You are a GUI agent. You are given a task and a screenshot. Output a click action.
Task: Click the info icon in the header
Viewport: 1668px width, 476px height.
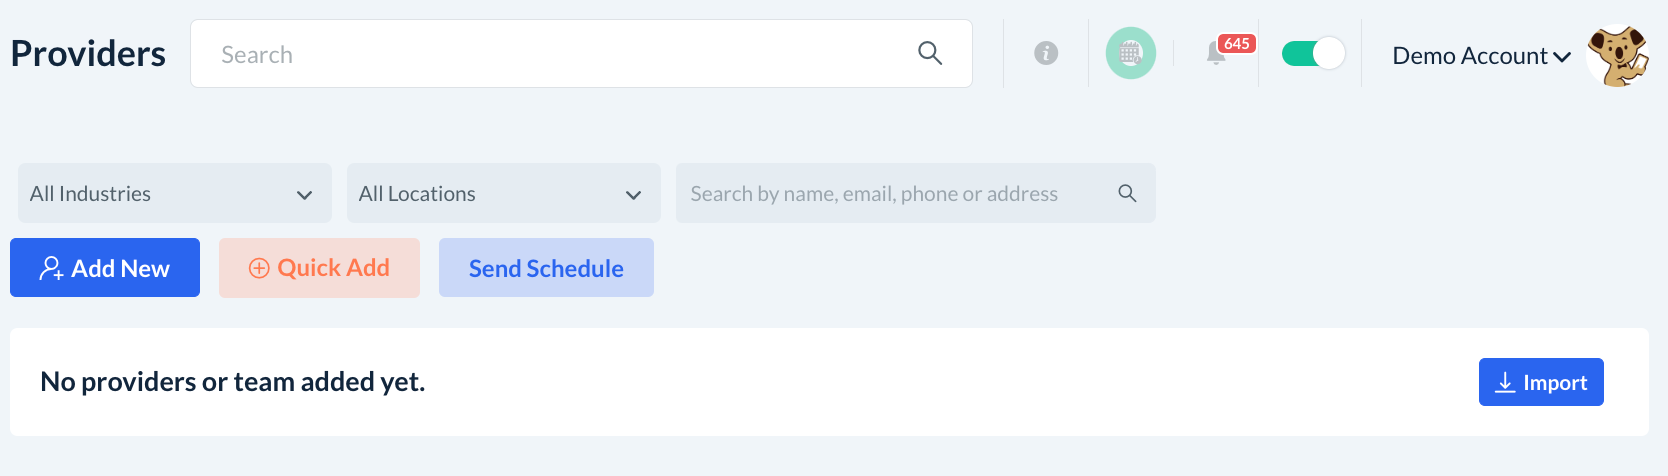1046,53
